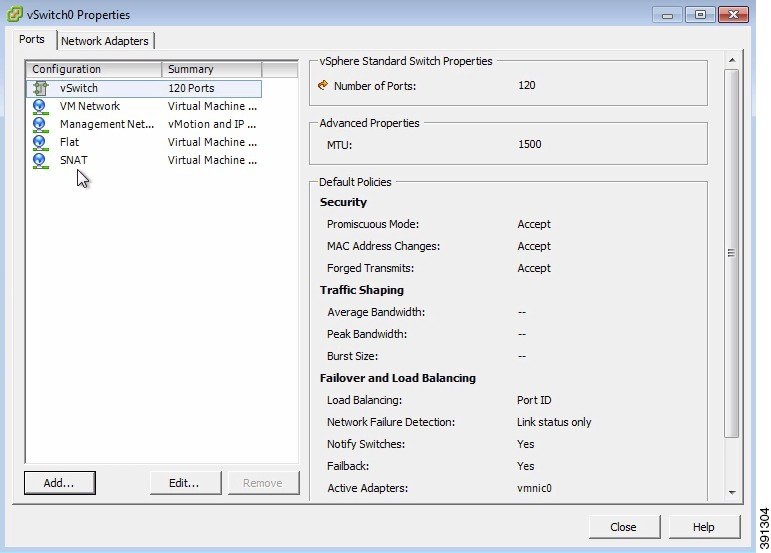The image size is (771, 553).
Task: Click 'Link status only' value
Action: [x=554, y=422]
